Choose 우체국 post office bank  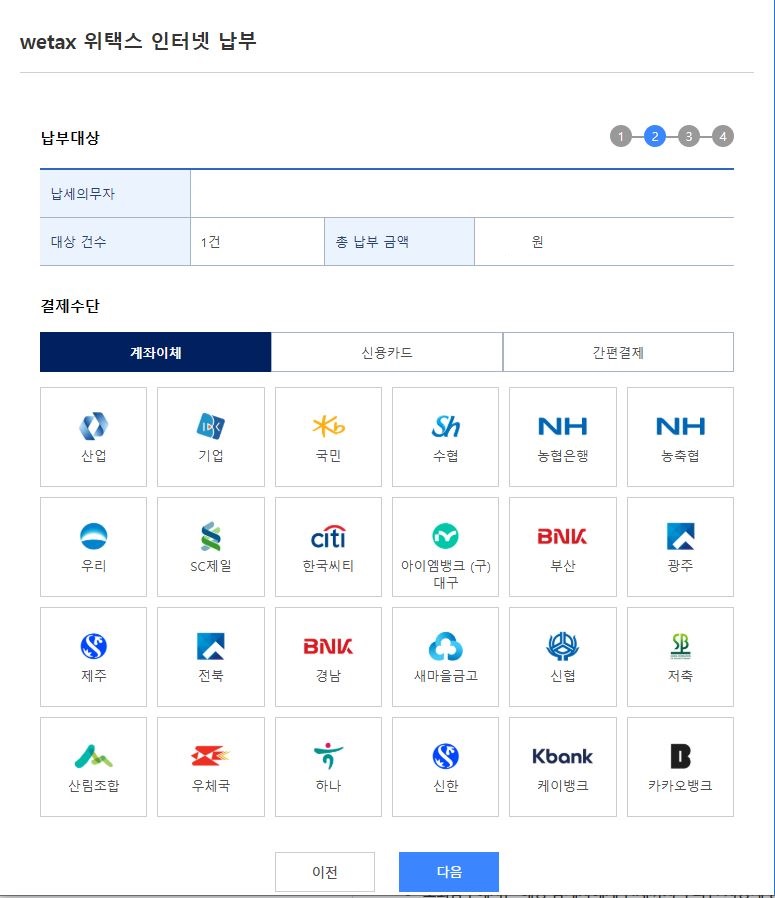click(211, 767)
